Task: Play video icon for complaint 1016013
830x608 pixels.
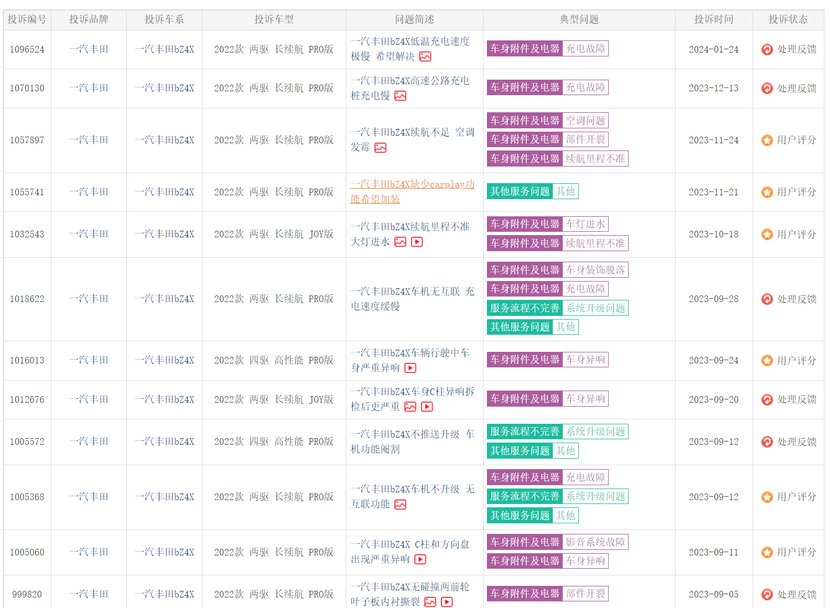Action: point(410,368)
